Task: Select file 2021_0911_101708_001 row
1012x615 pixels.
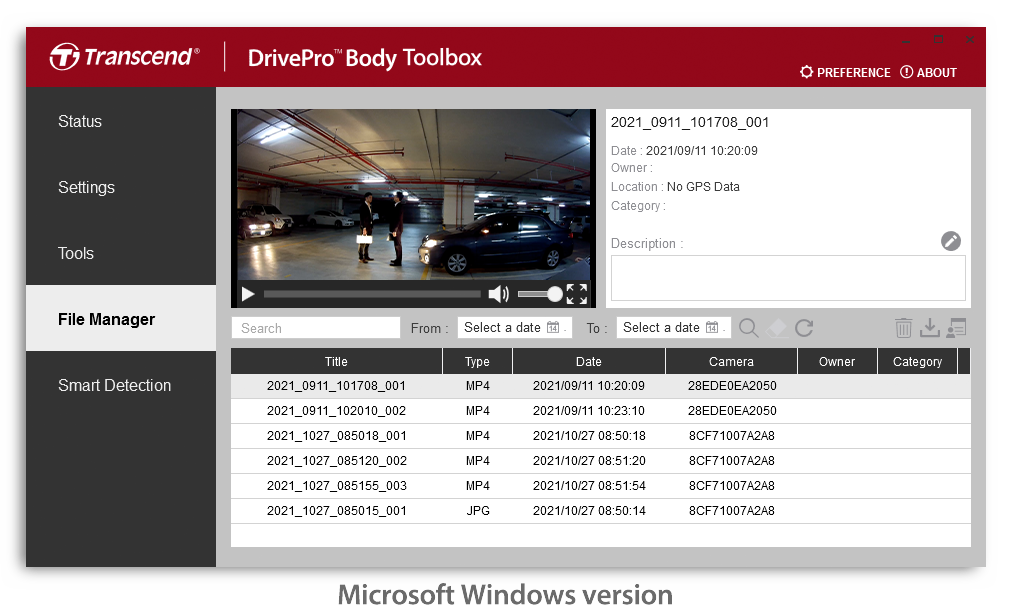Action: click(x=601, y=386)
